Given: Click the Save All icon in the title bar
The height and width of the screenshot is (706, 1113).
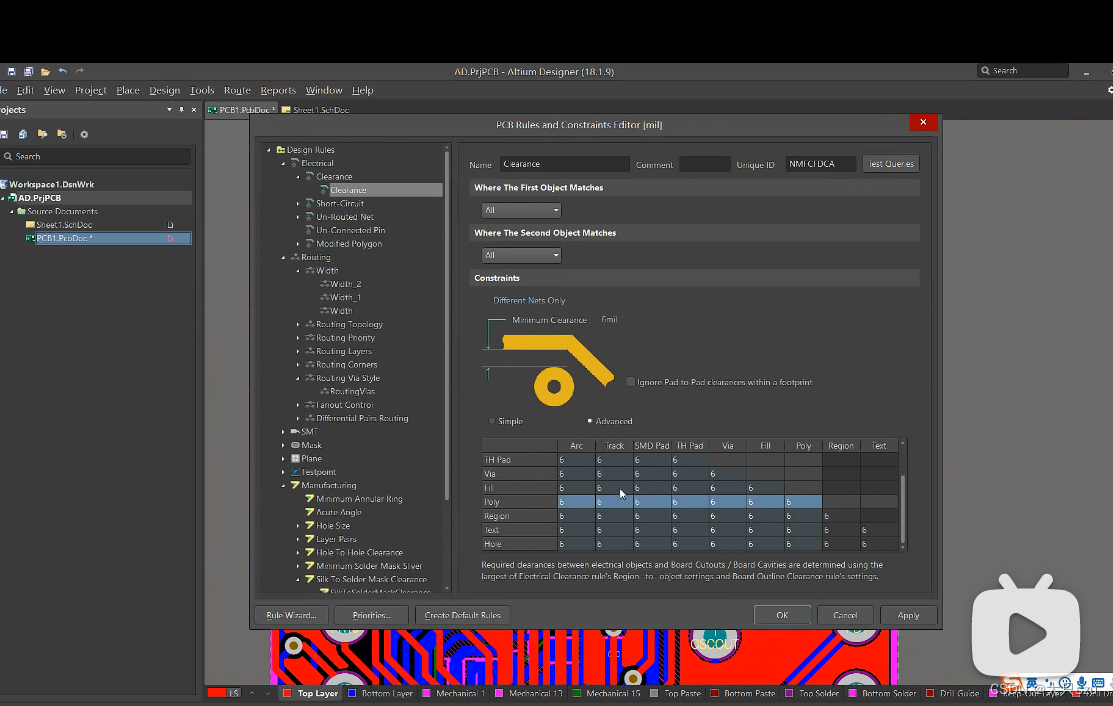Looking at the screenshot, I should tap(28, 72).
